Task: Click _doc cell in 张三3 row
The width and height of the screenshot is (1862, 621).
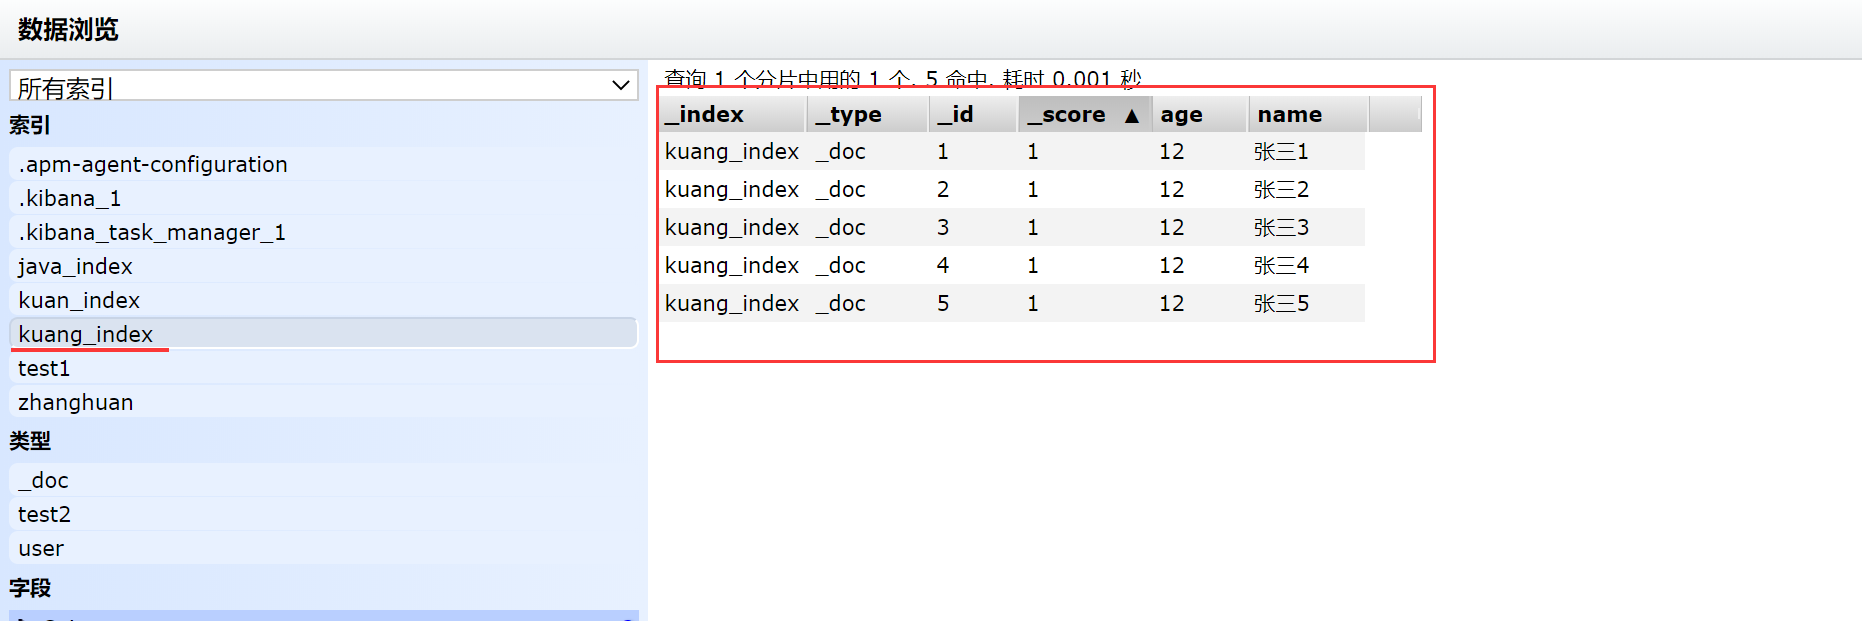Action: pyautogui.click(x=841, y=227)
